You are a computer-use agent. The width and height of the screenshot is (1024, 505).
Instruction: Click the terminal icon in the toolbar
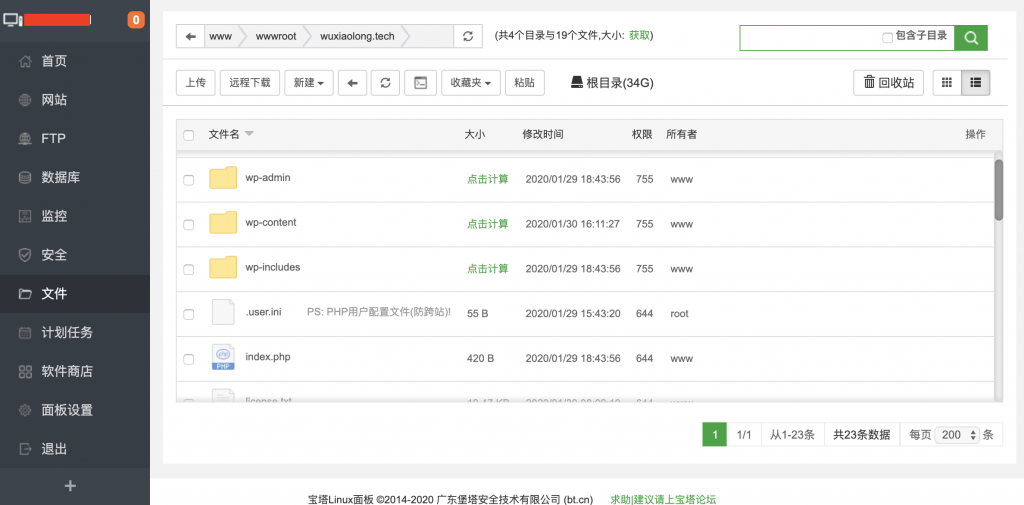tap(420, 83)
